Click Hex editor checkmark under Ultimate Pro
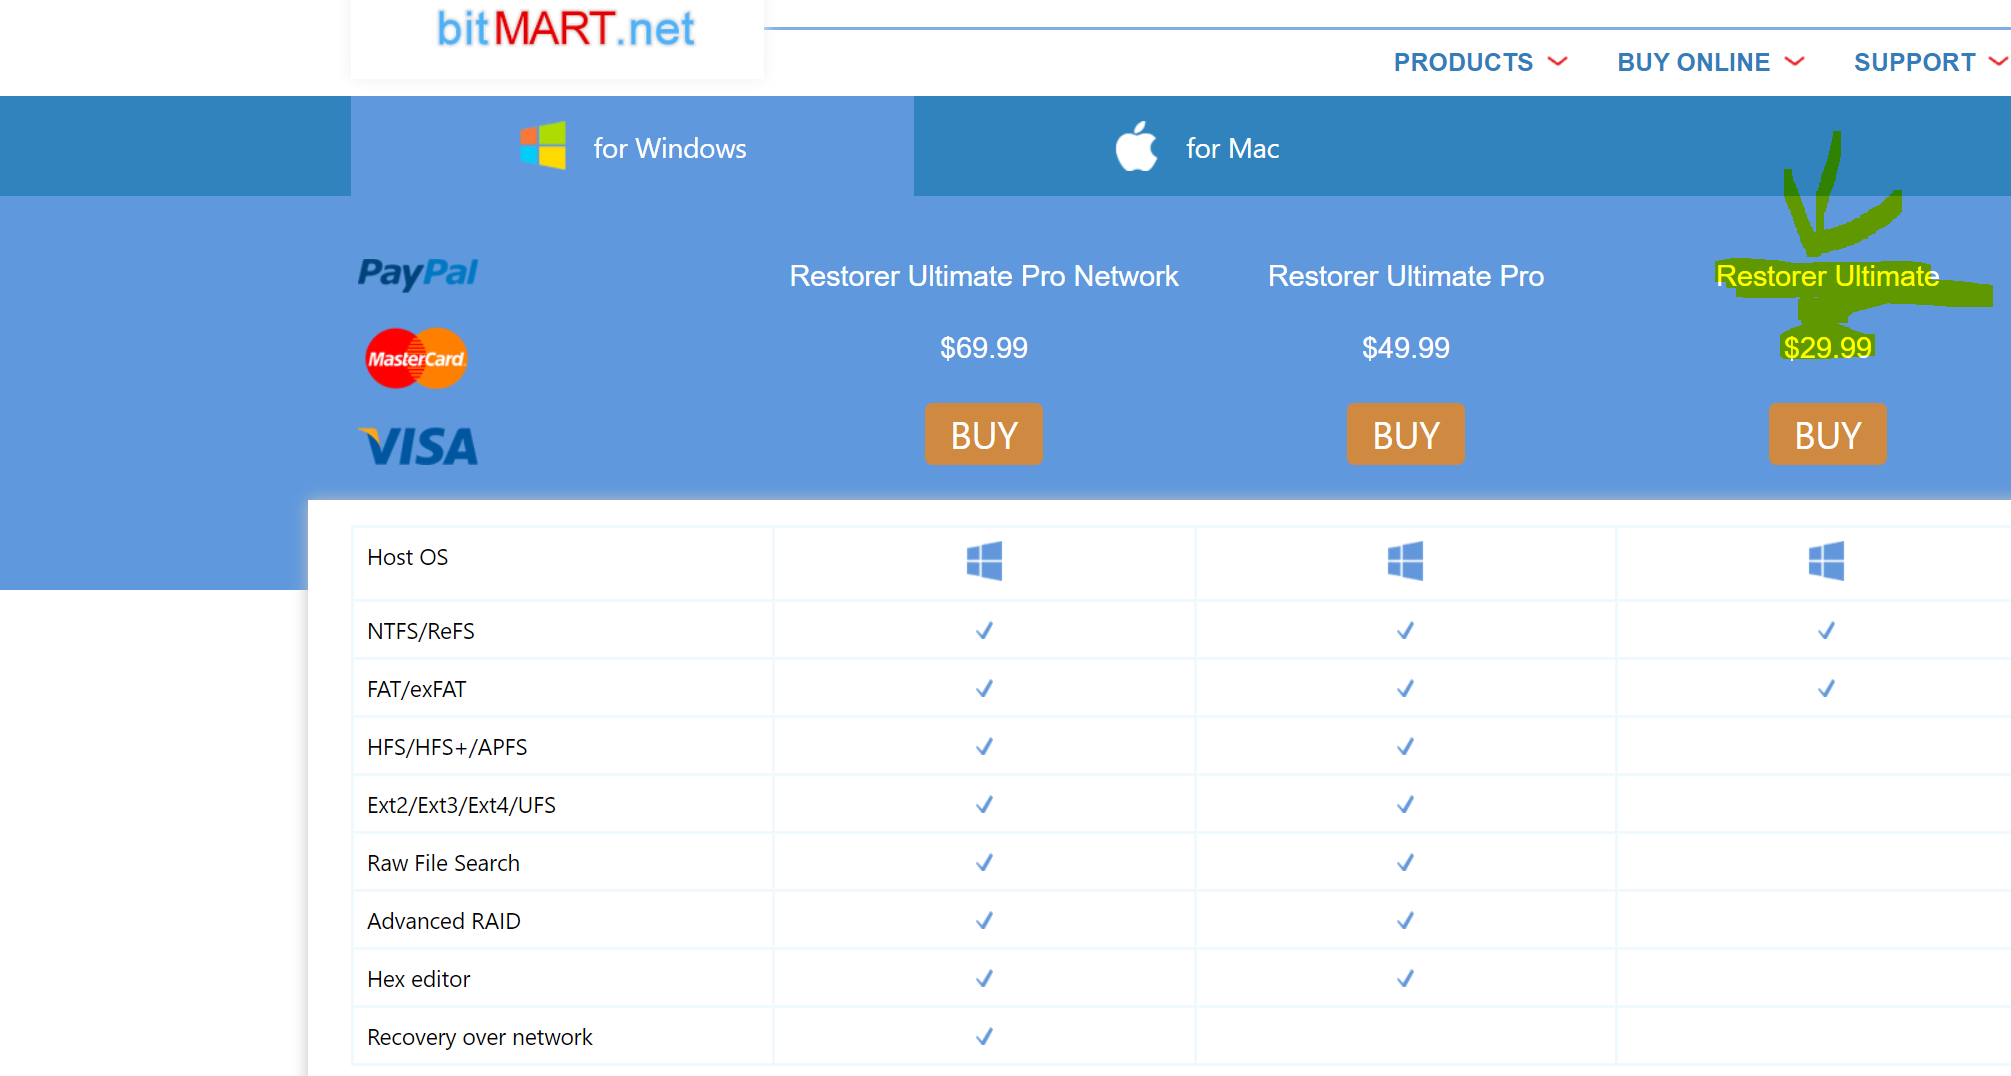 click(x=1405, y=979)
